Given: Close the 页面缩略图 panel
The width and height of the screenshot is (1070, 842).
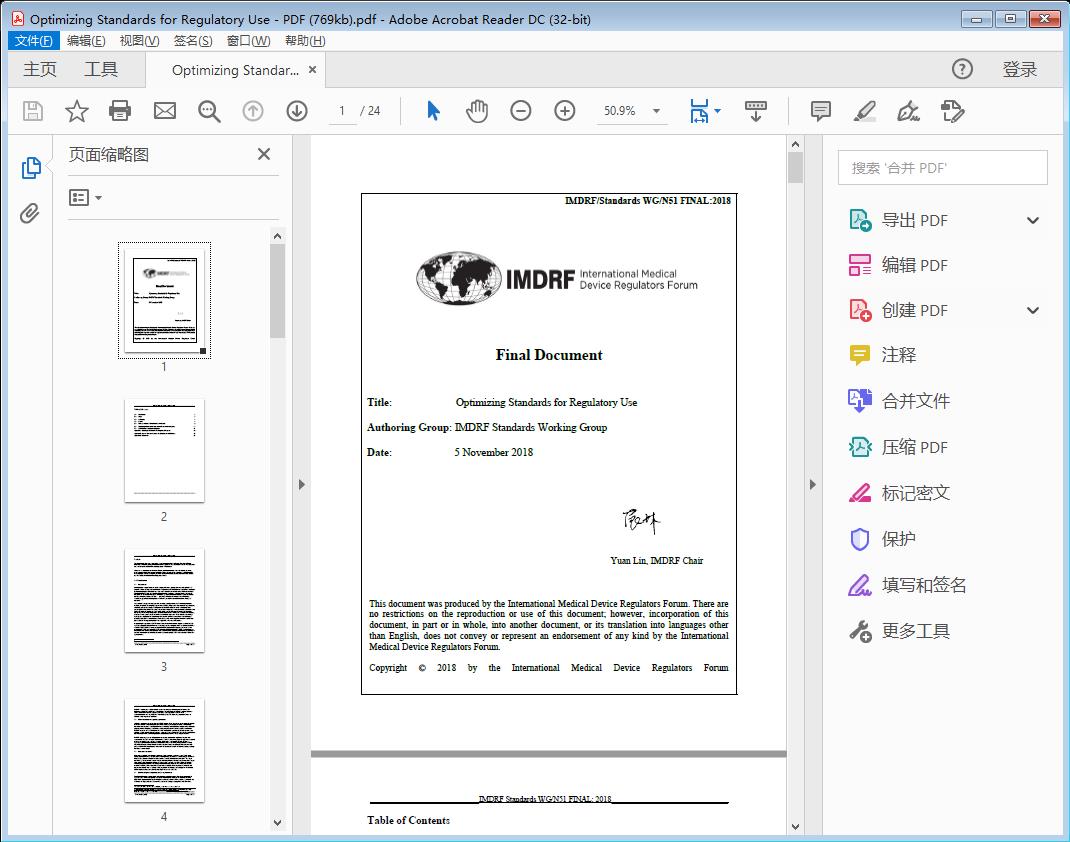Looking at the screenshot, I should pos(264,154).
